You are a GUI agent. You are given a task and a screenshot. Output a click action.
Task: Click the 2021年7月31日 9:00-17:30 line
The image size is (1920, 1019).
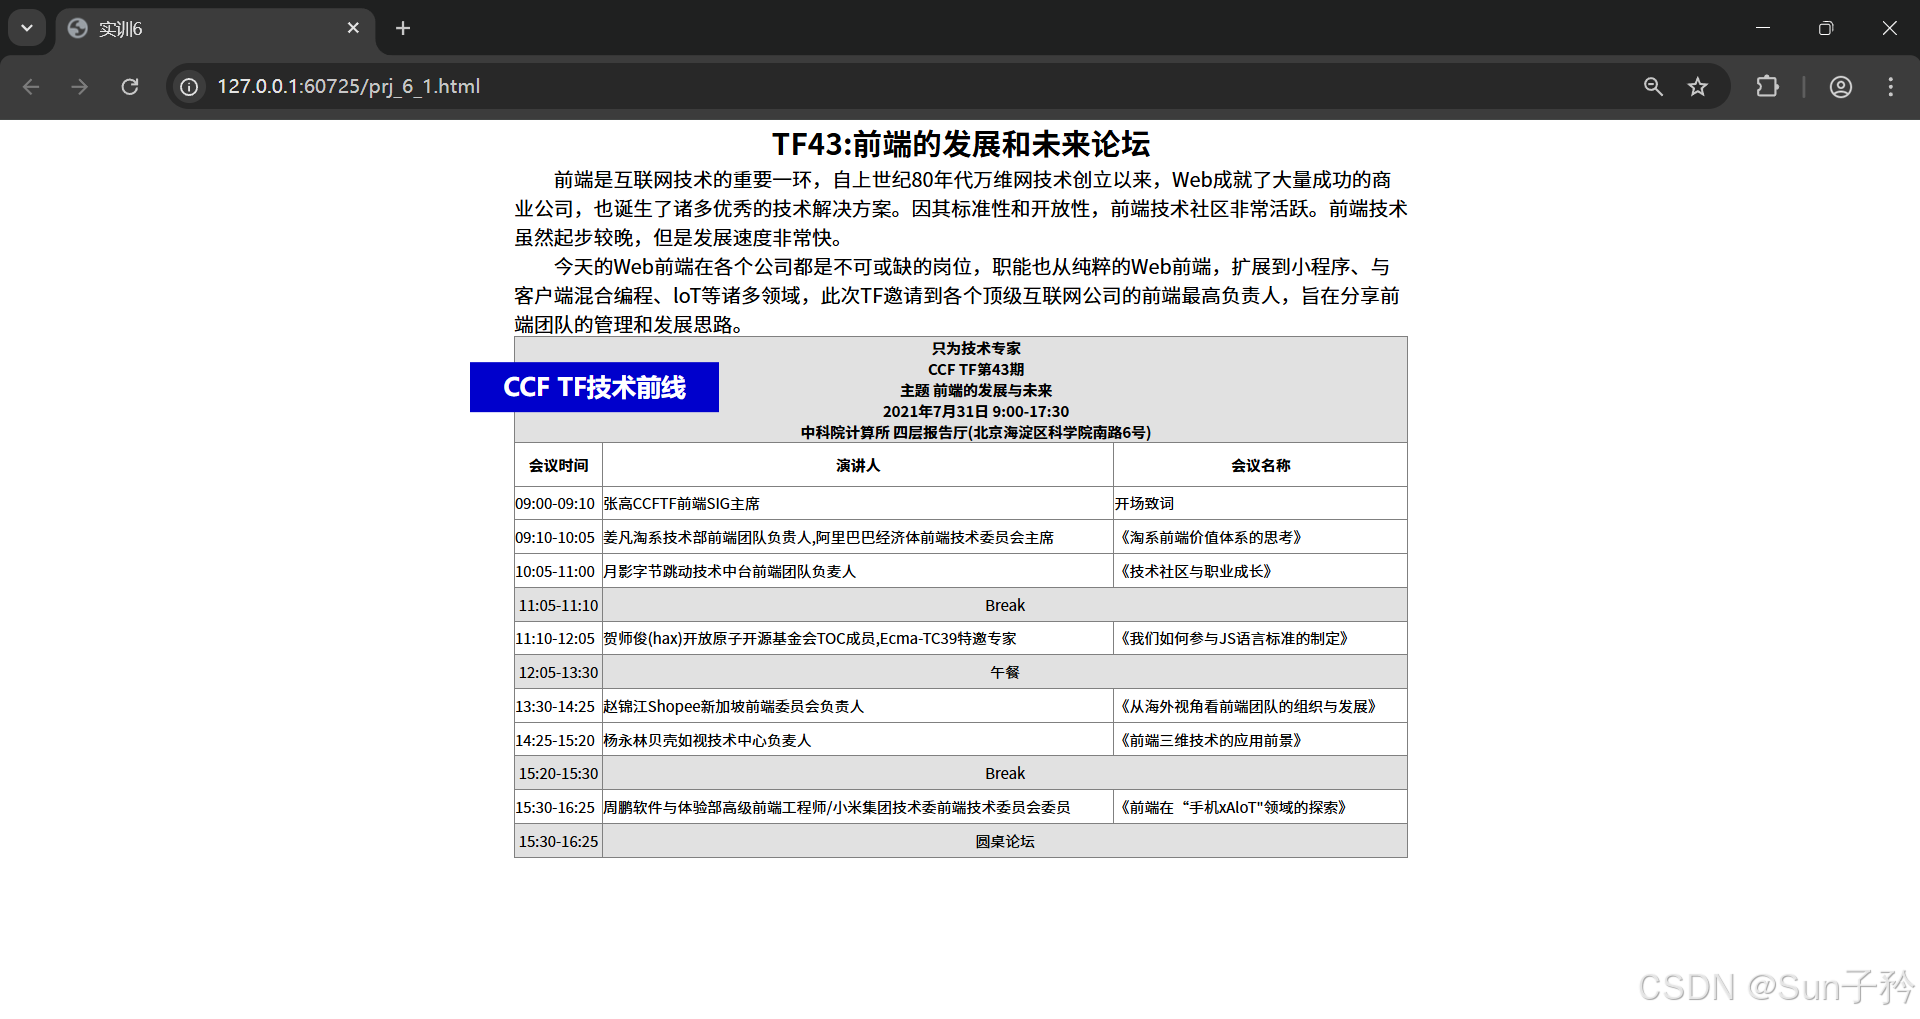(976, 412)
